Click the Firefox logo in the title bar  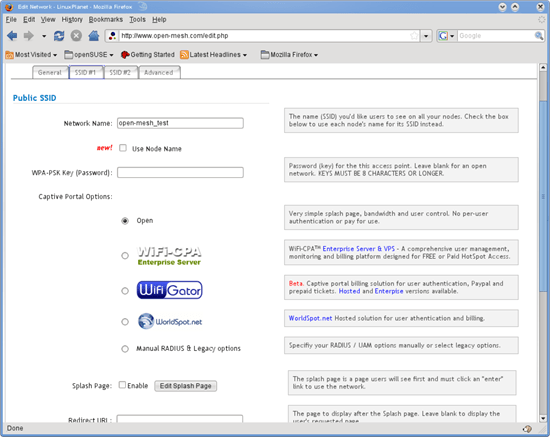click(x=9, y=7)
